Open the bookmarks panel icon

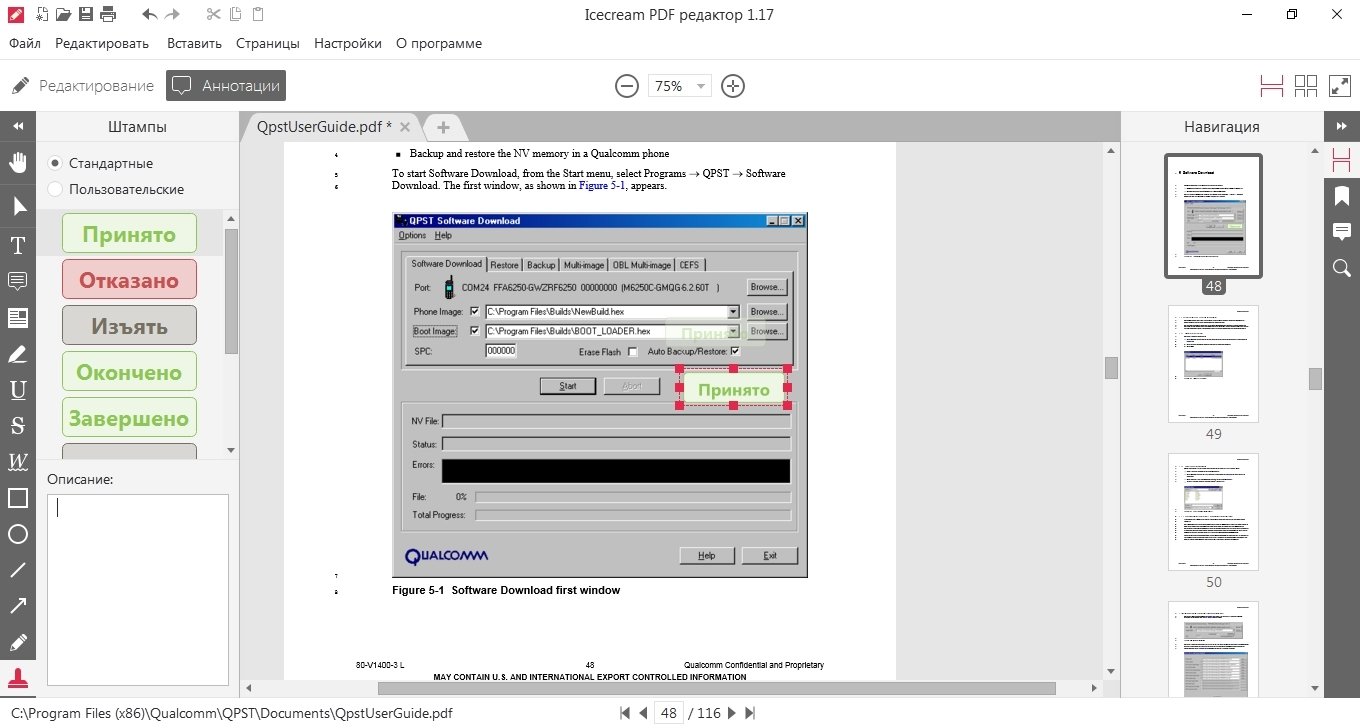coord(1342,196)
